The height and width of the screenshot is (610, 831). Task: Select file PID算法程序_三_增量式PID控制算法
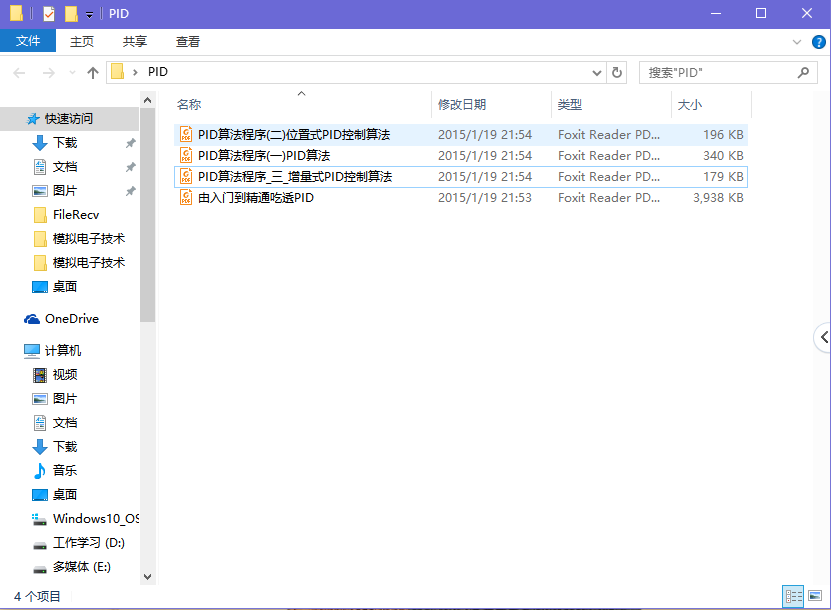[461, 176]
